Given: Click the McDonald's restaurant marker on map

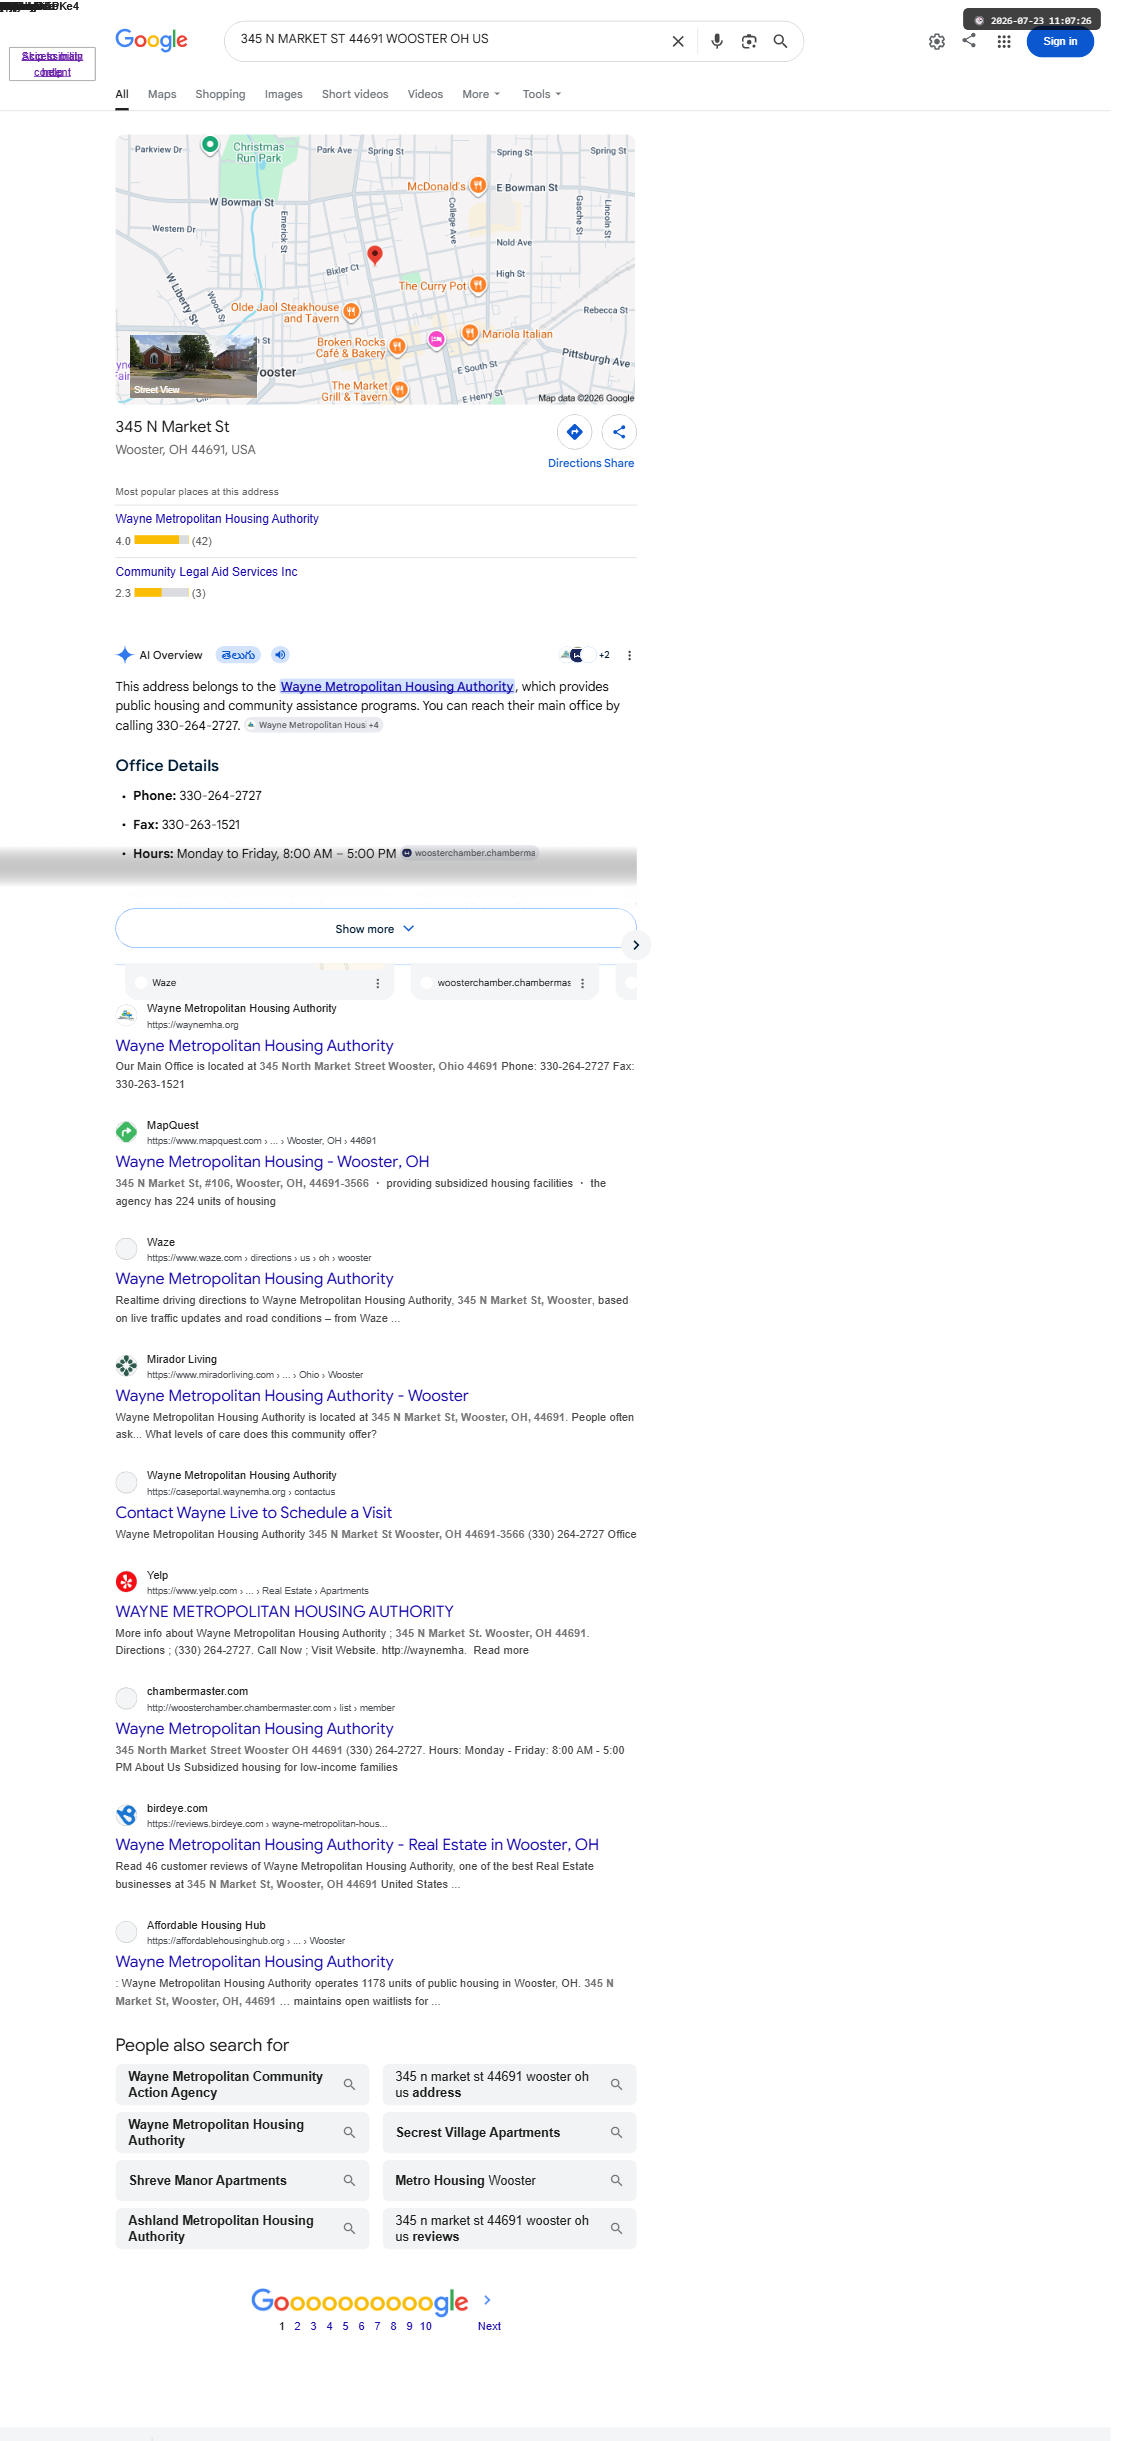Looking at the screenshot, I should pyautogui.click(x=478, y=186).
